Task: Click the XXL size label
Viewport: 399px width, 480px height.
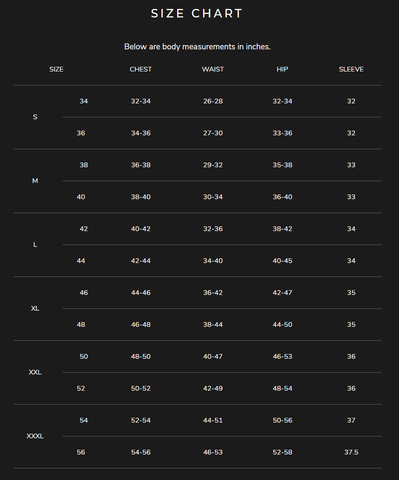Action: pos(35,372)
